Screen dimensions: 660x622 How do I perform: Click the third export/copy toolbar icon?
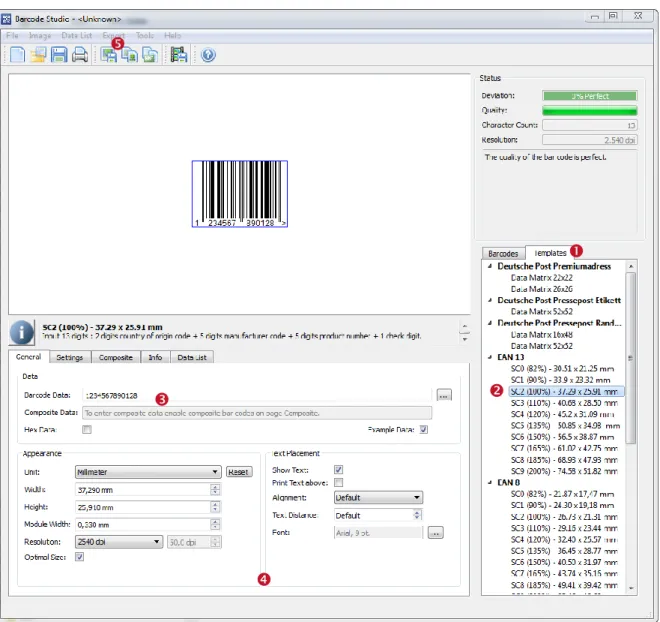150,55
